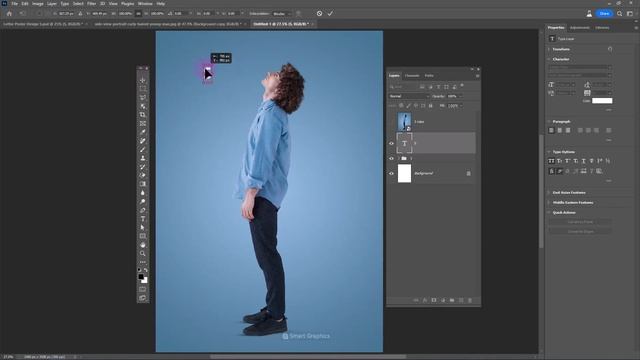The image size is (640, 360).
Task: Open the File menu
Action: tap(15, 4)
